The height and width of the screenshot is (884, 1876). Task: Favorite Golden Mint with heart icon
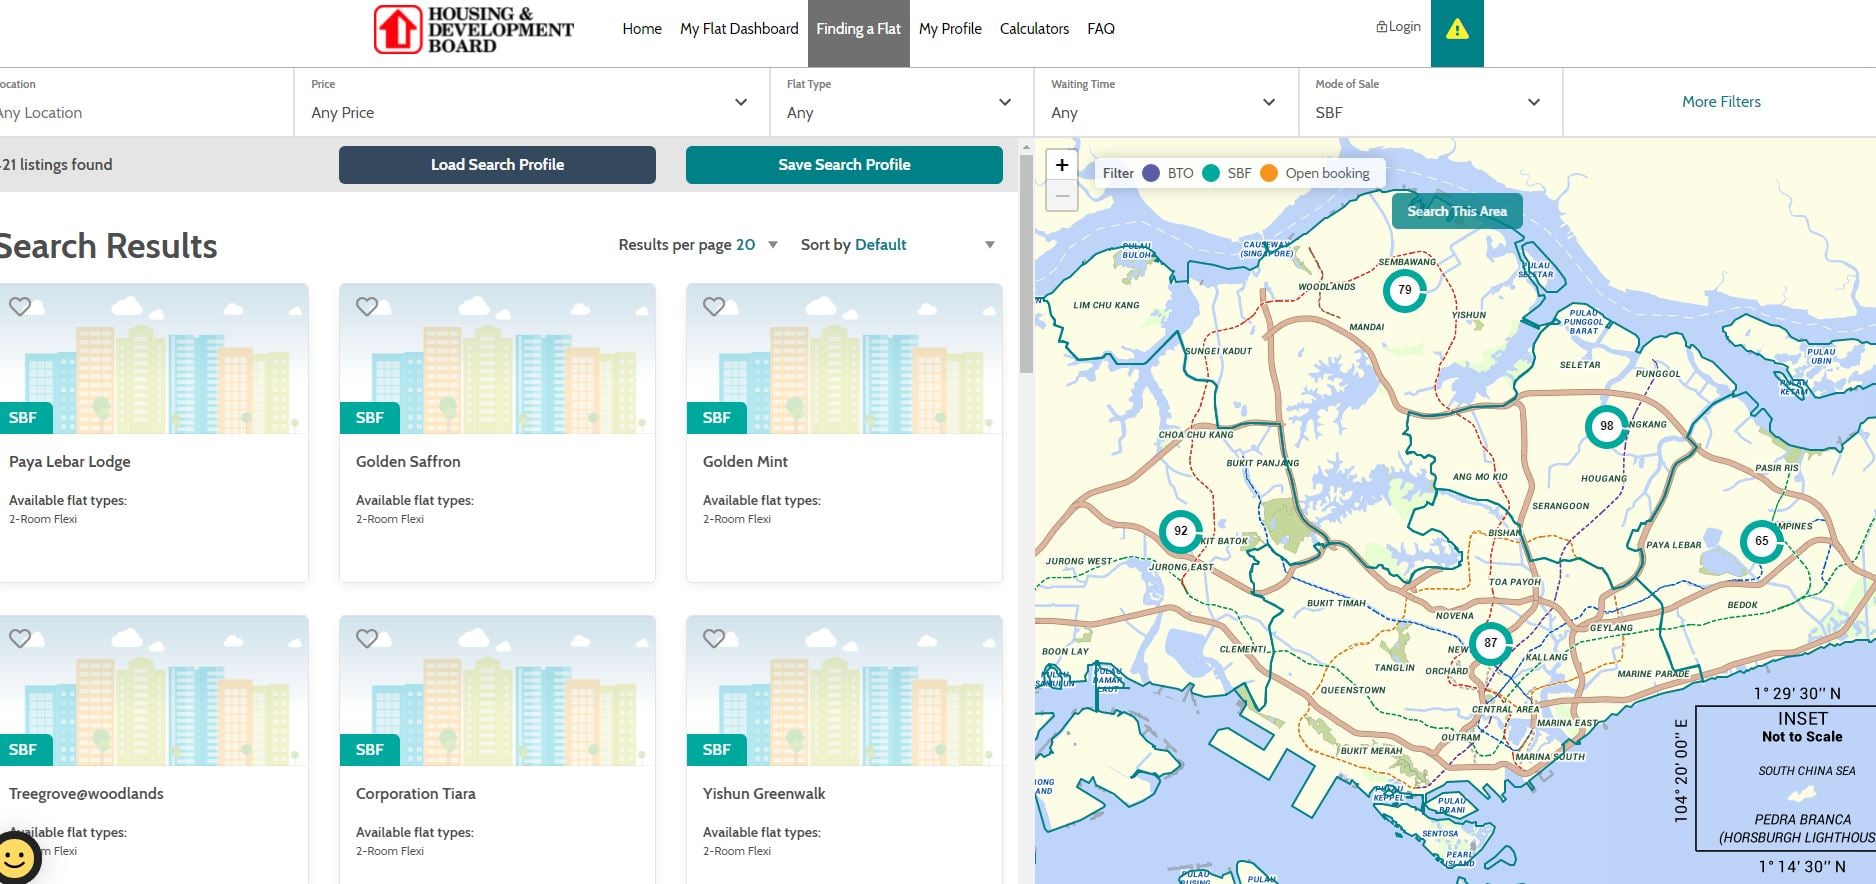coord(714,307)
